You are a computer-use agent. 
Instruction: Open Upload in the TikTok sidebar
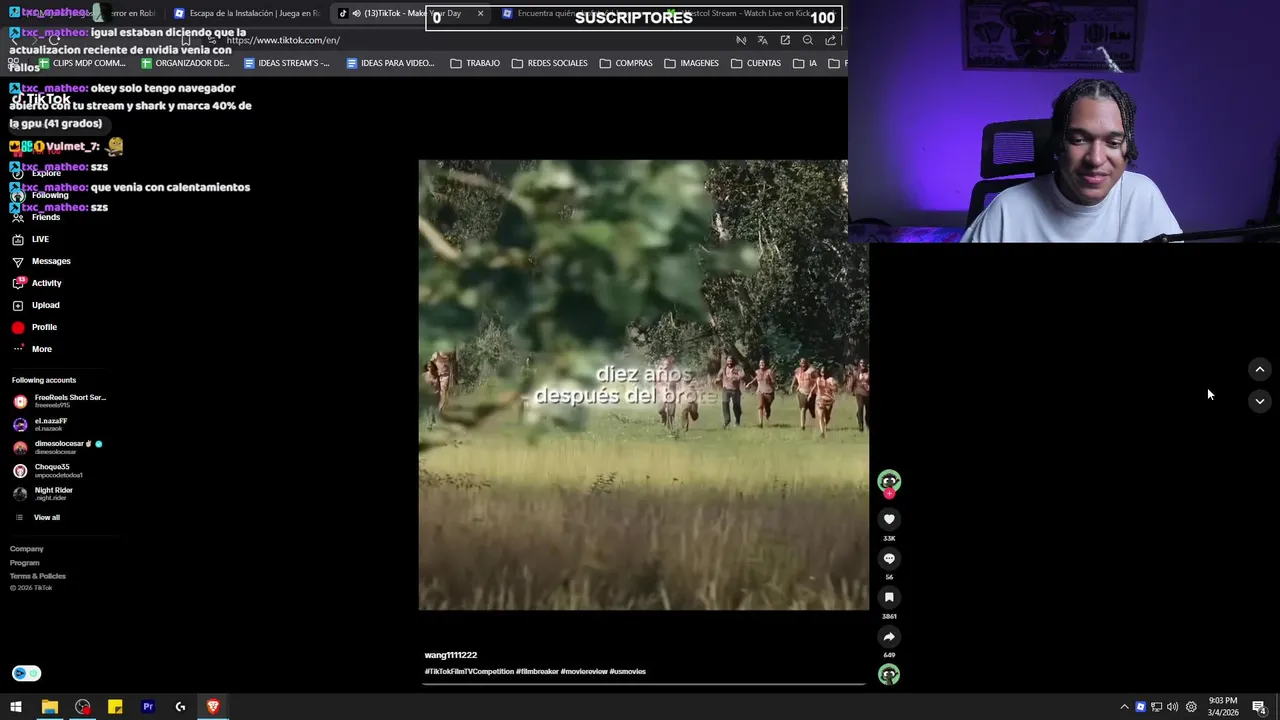click(36, 305)
